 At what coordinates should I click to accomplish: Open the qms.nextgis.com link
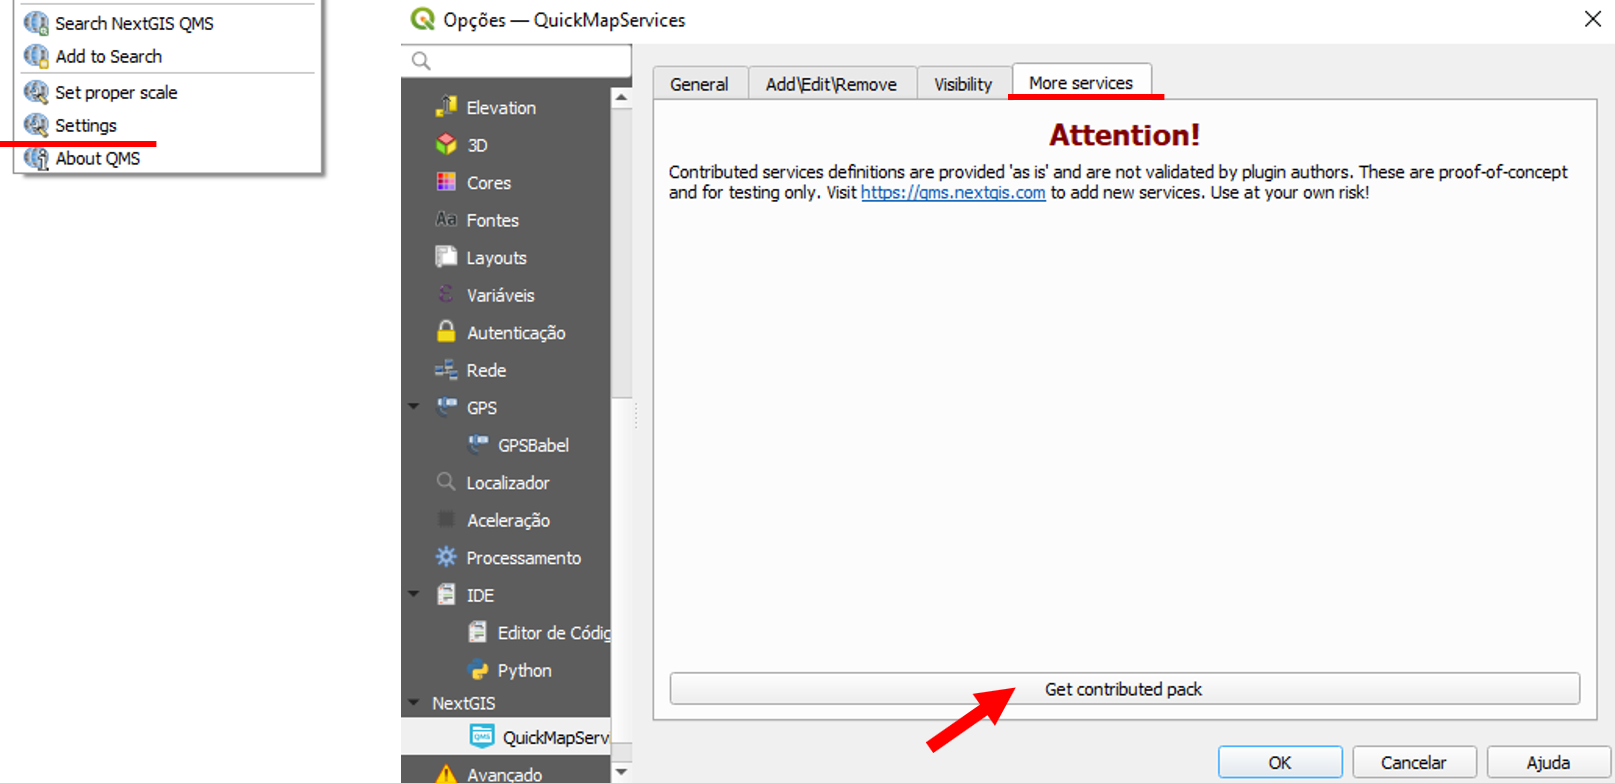[x=952, y=193]
